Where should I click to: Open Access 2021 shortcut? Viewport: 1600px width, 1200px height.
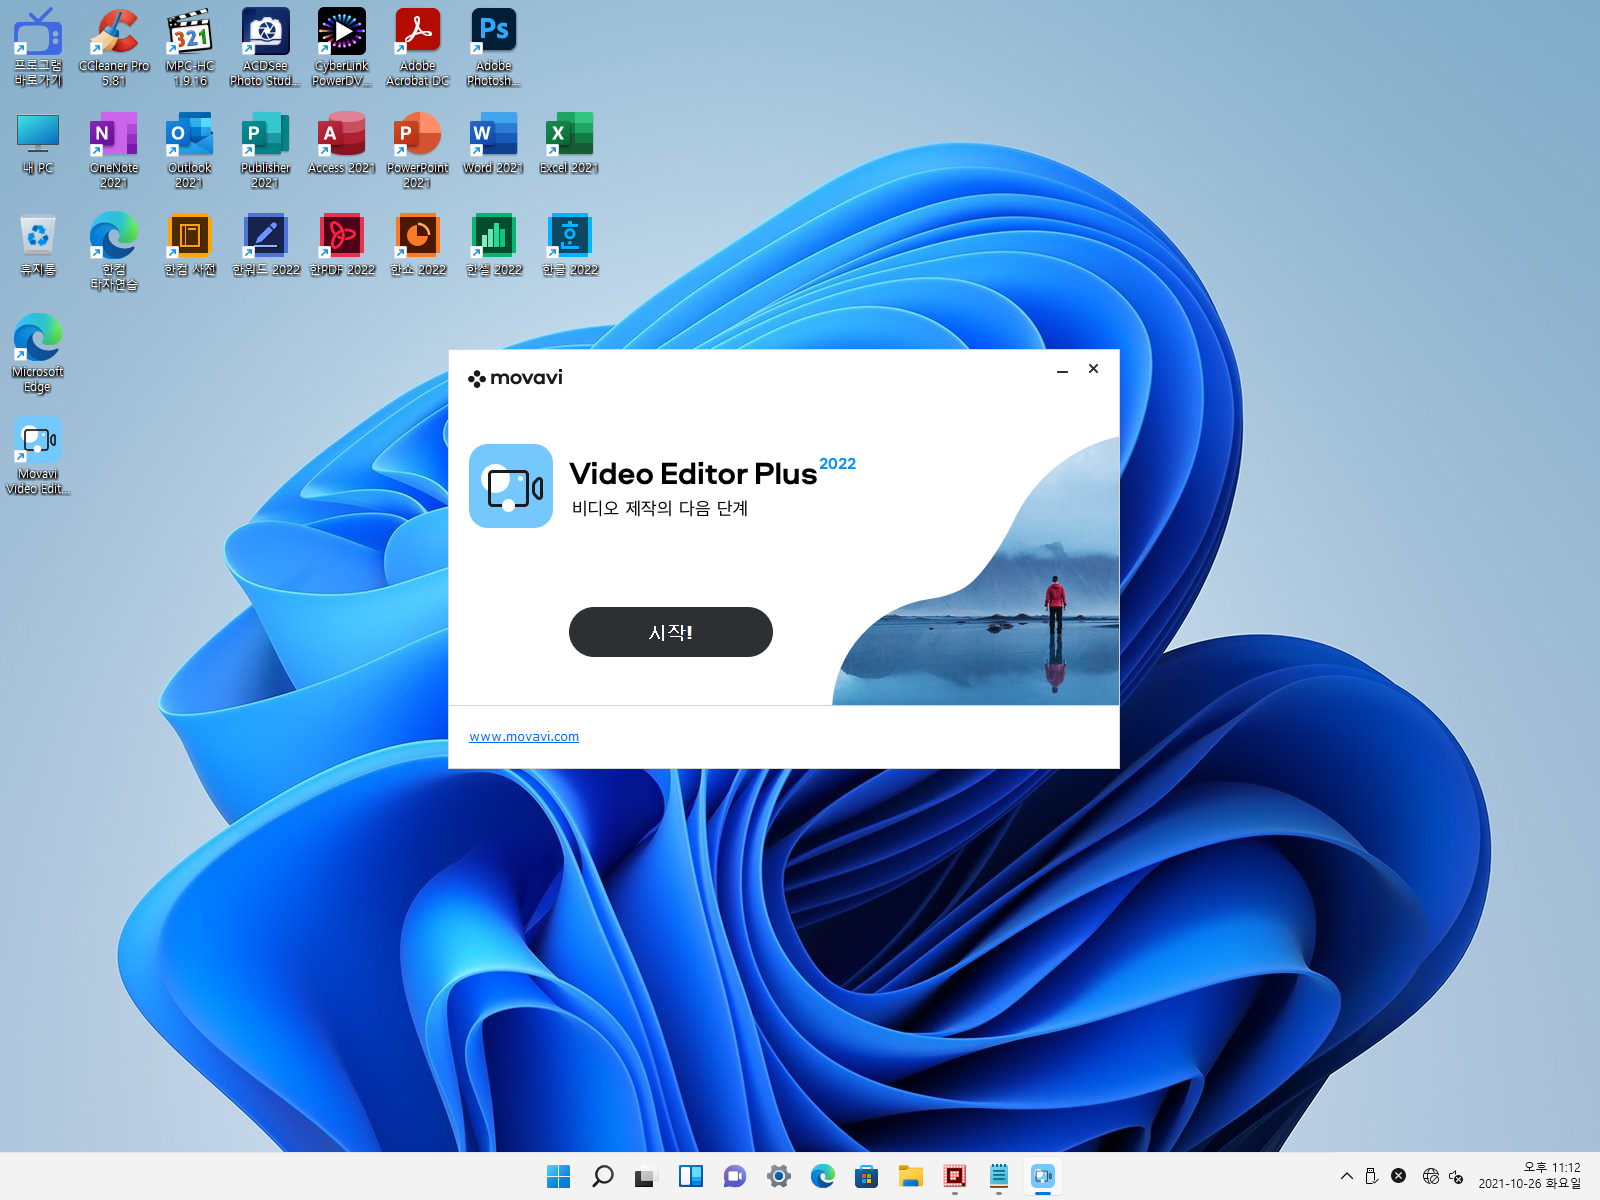coord(341,144)
